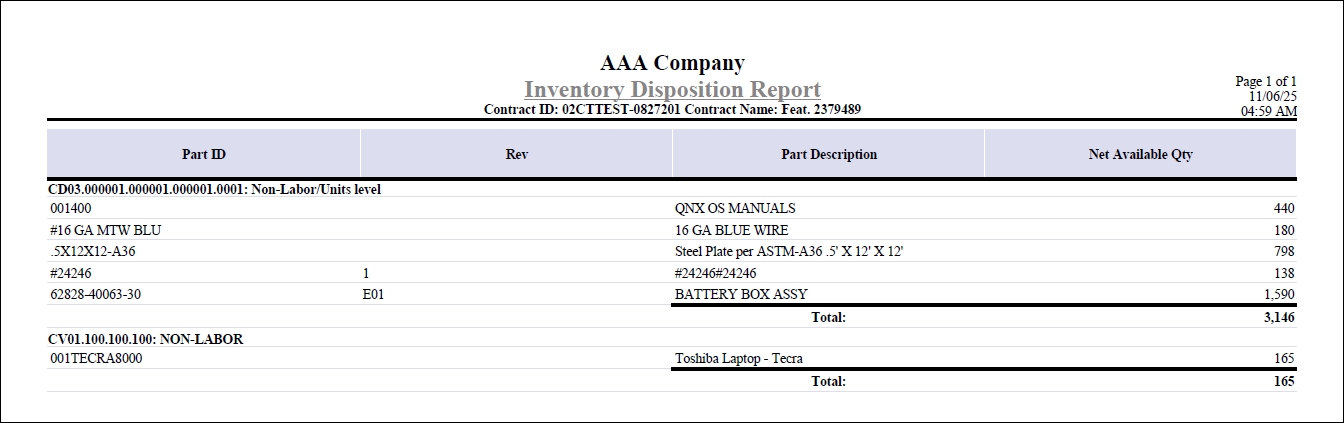This screenshot has height=423, width=1344.
Task: Click revision E01 cell
Action: click(x=374, y=295)
